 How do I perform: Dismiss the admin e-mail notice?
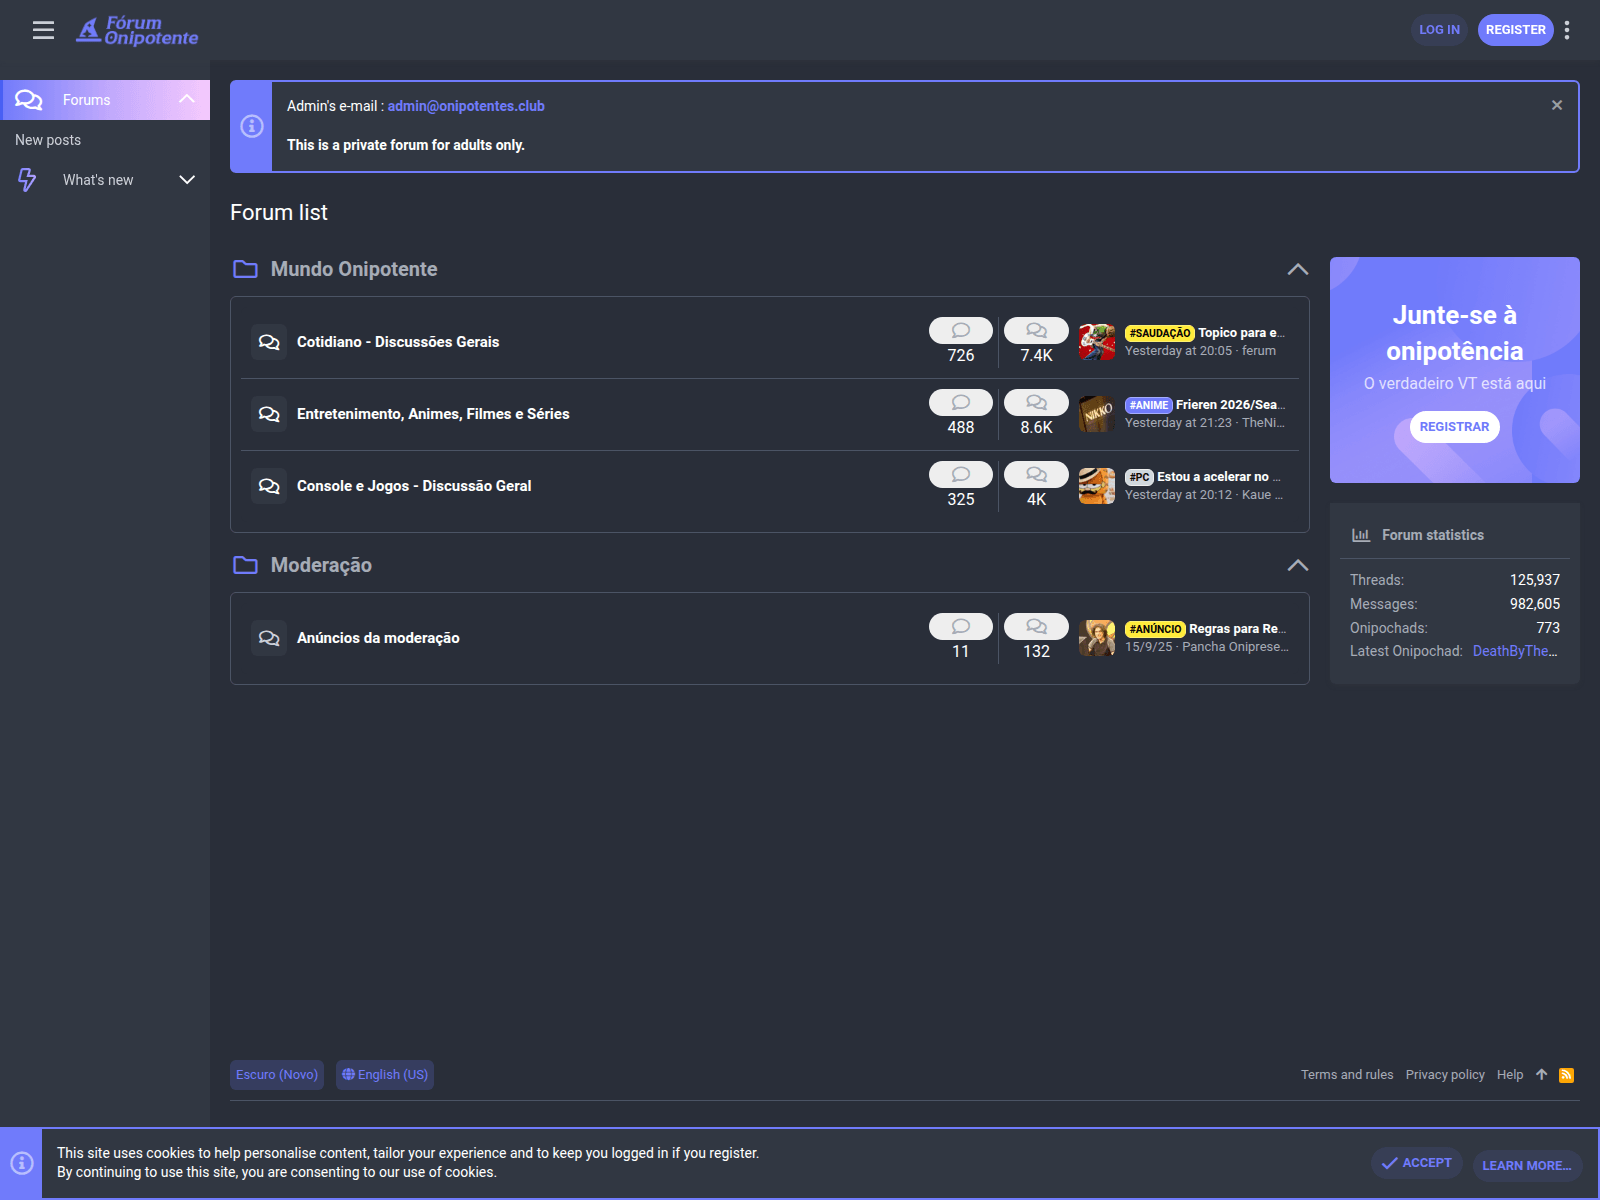(1556, 105)
